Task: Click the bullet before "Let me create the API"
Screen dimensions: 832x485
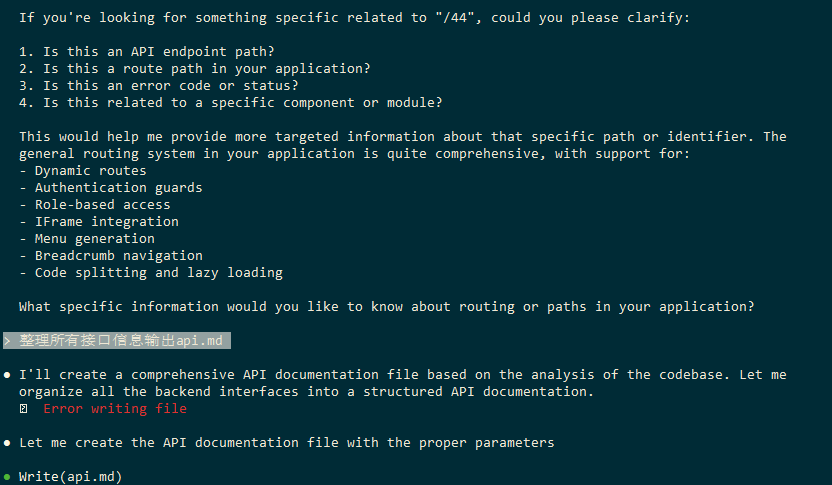Action: click(x=7, y=443)
